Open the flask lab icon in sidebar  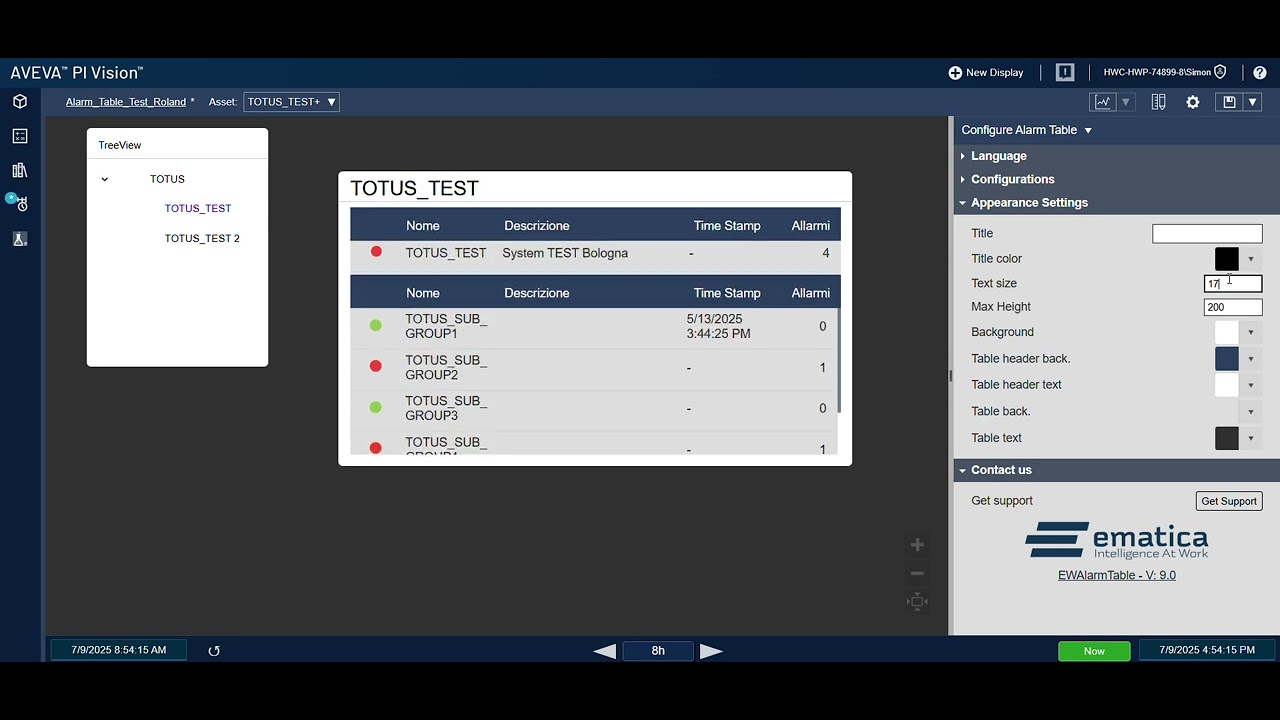coord(20,239)
